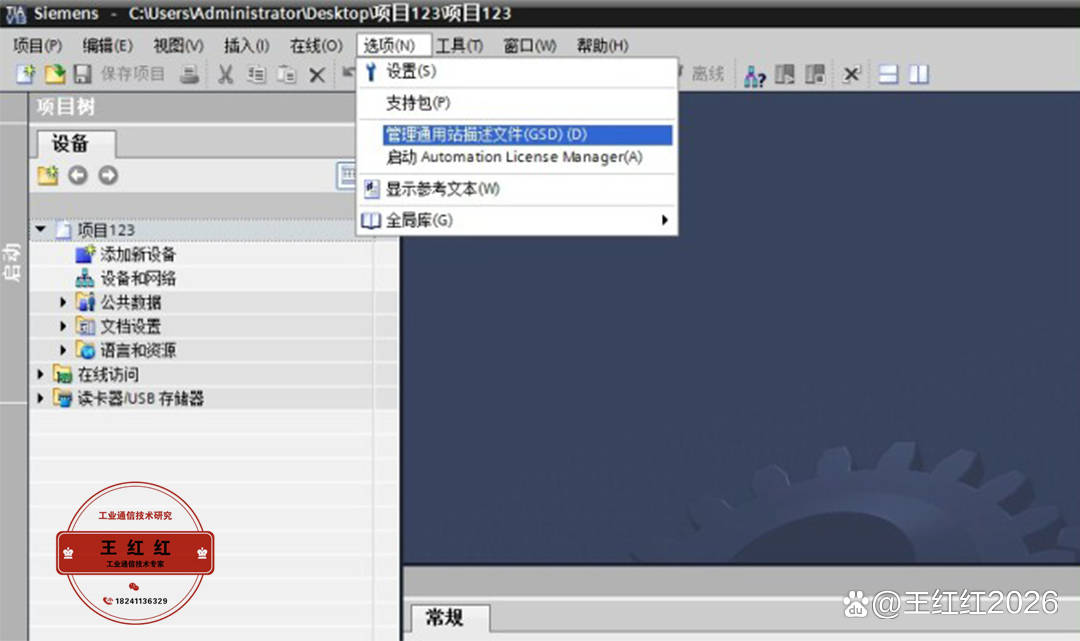Open the 在线(O) menu

pyautogui.click(x=316, y=45)
